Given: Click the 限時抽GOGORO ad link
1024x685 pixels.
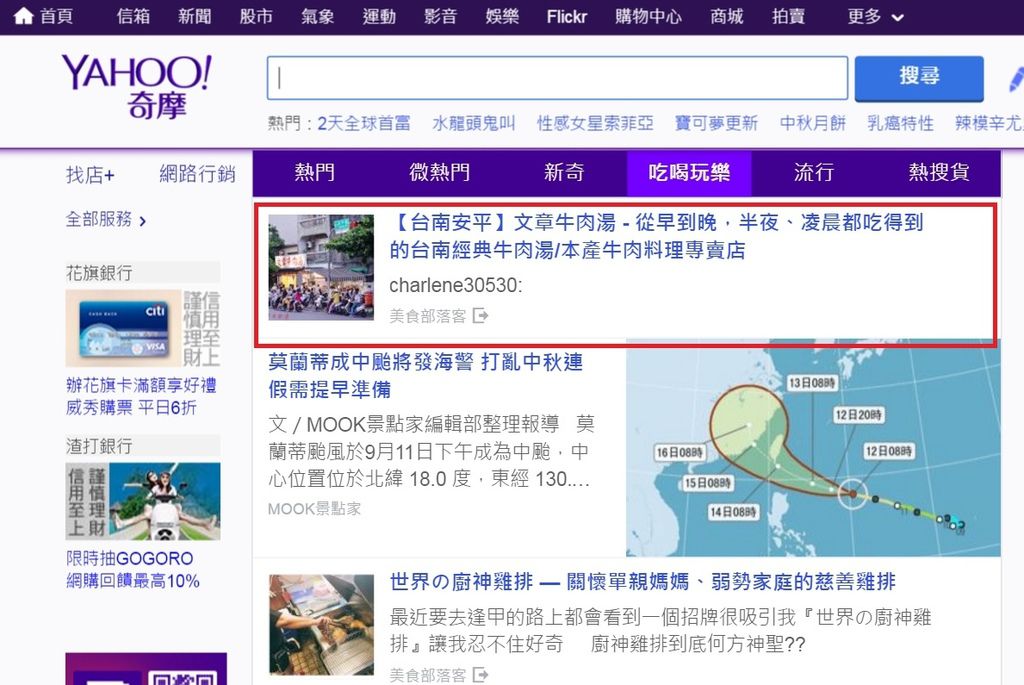Looking at the screenshot, I should (x=133, y=569).
